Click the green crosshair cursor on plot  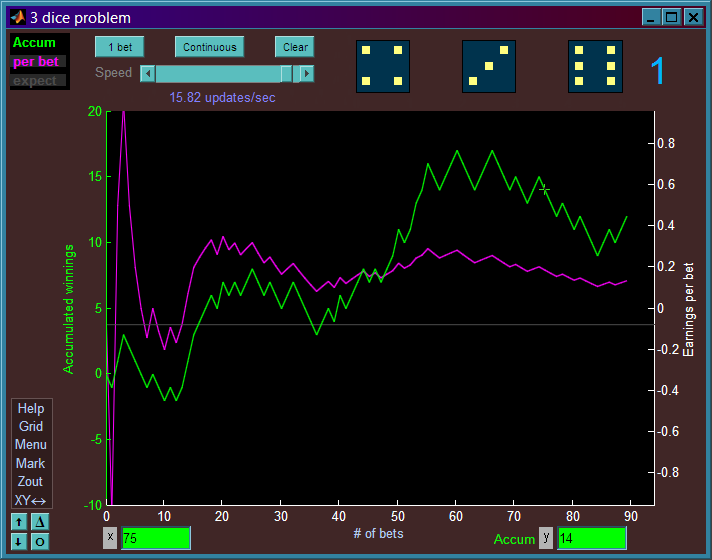coord(544,189)
